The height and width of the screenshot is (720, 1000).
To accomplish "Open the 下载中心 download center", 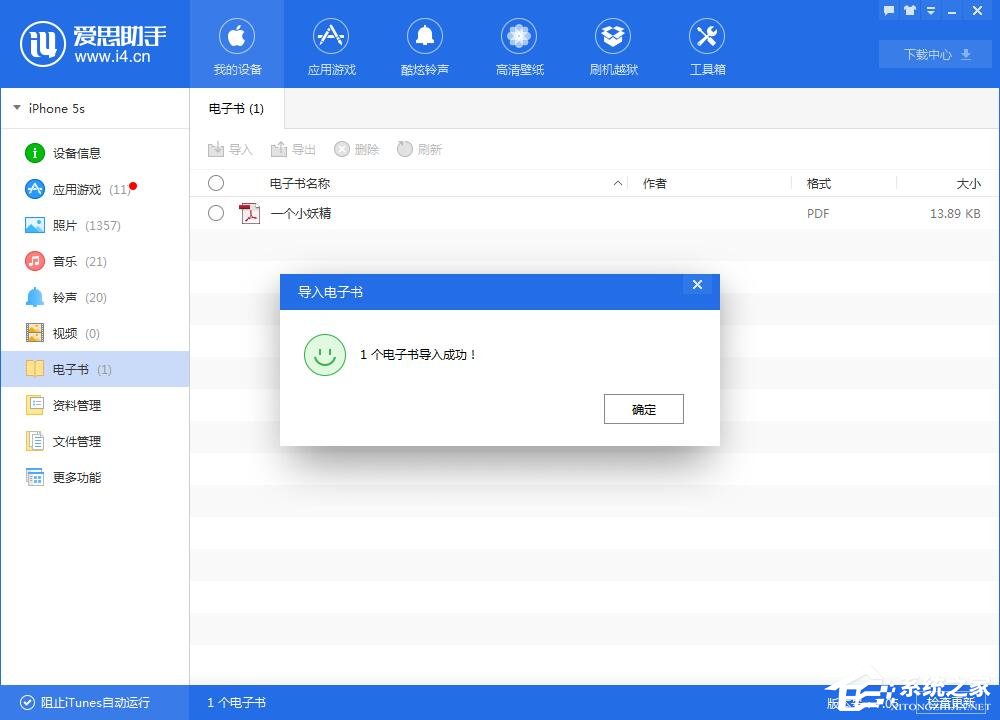I will 932,54.
